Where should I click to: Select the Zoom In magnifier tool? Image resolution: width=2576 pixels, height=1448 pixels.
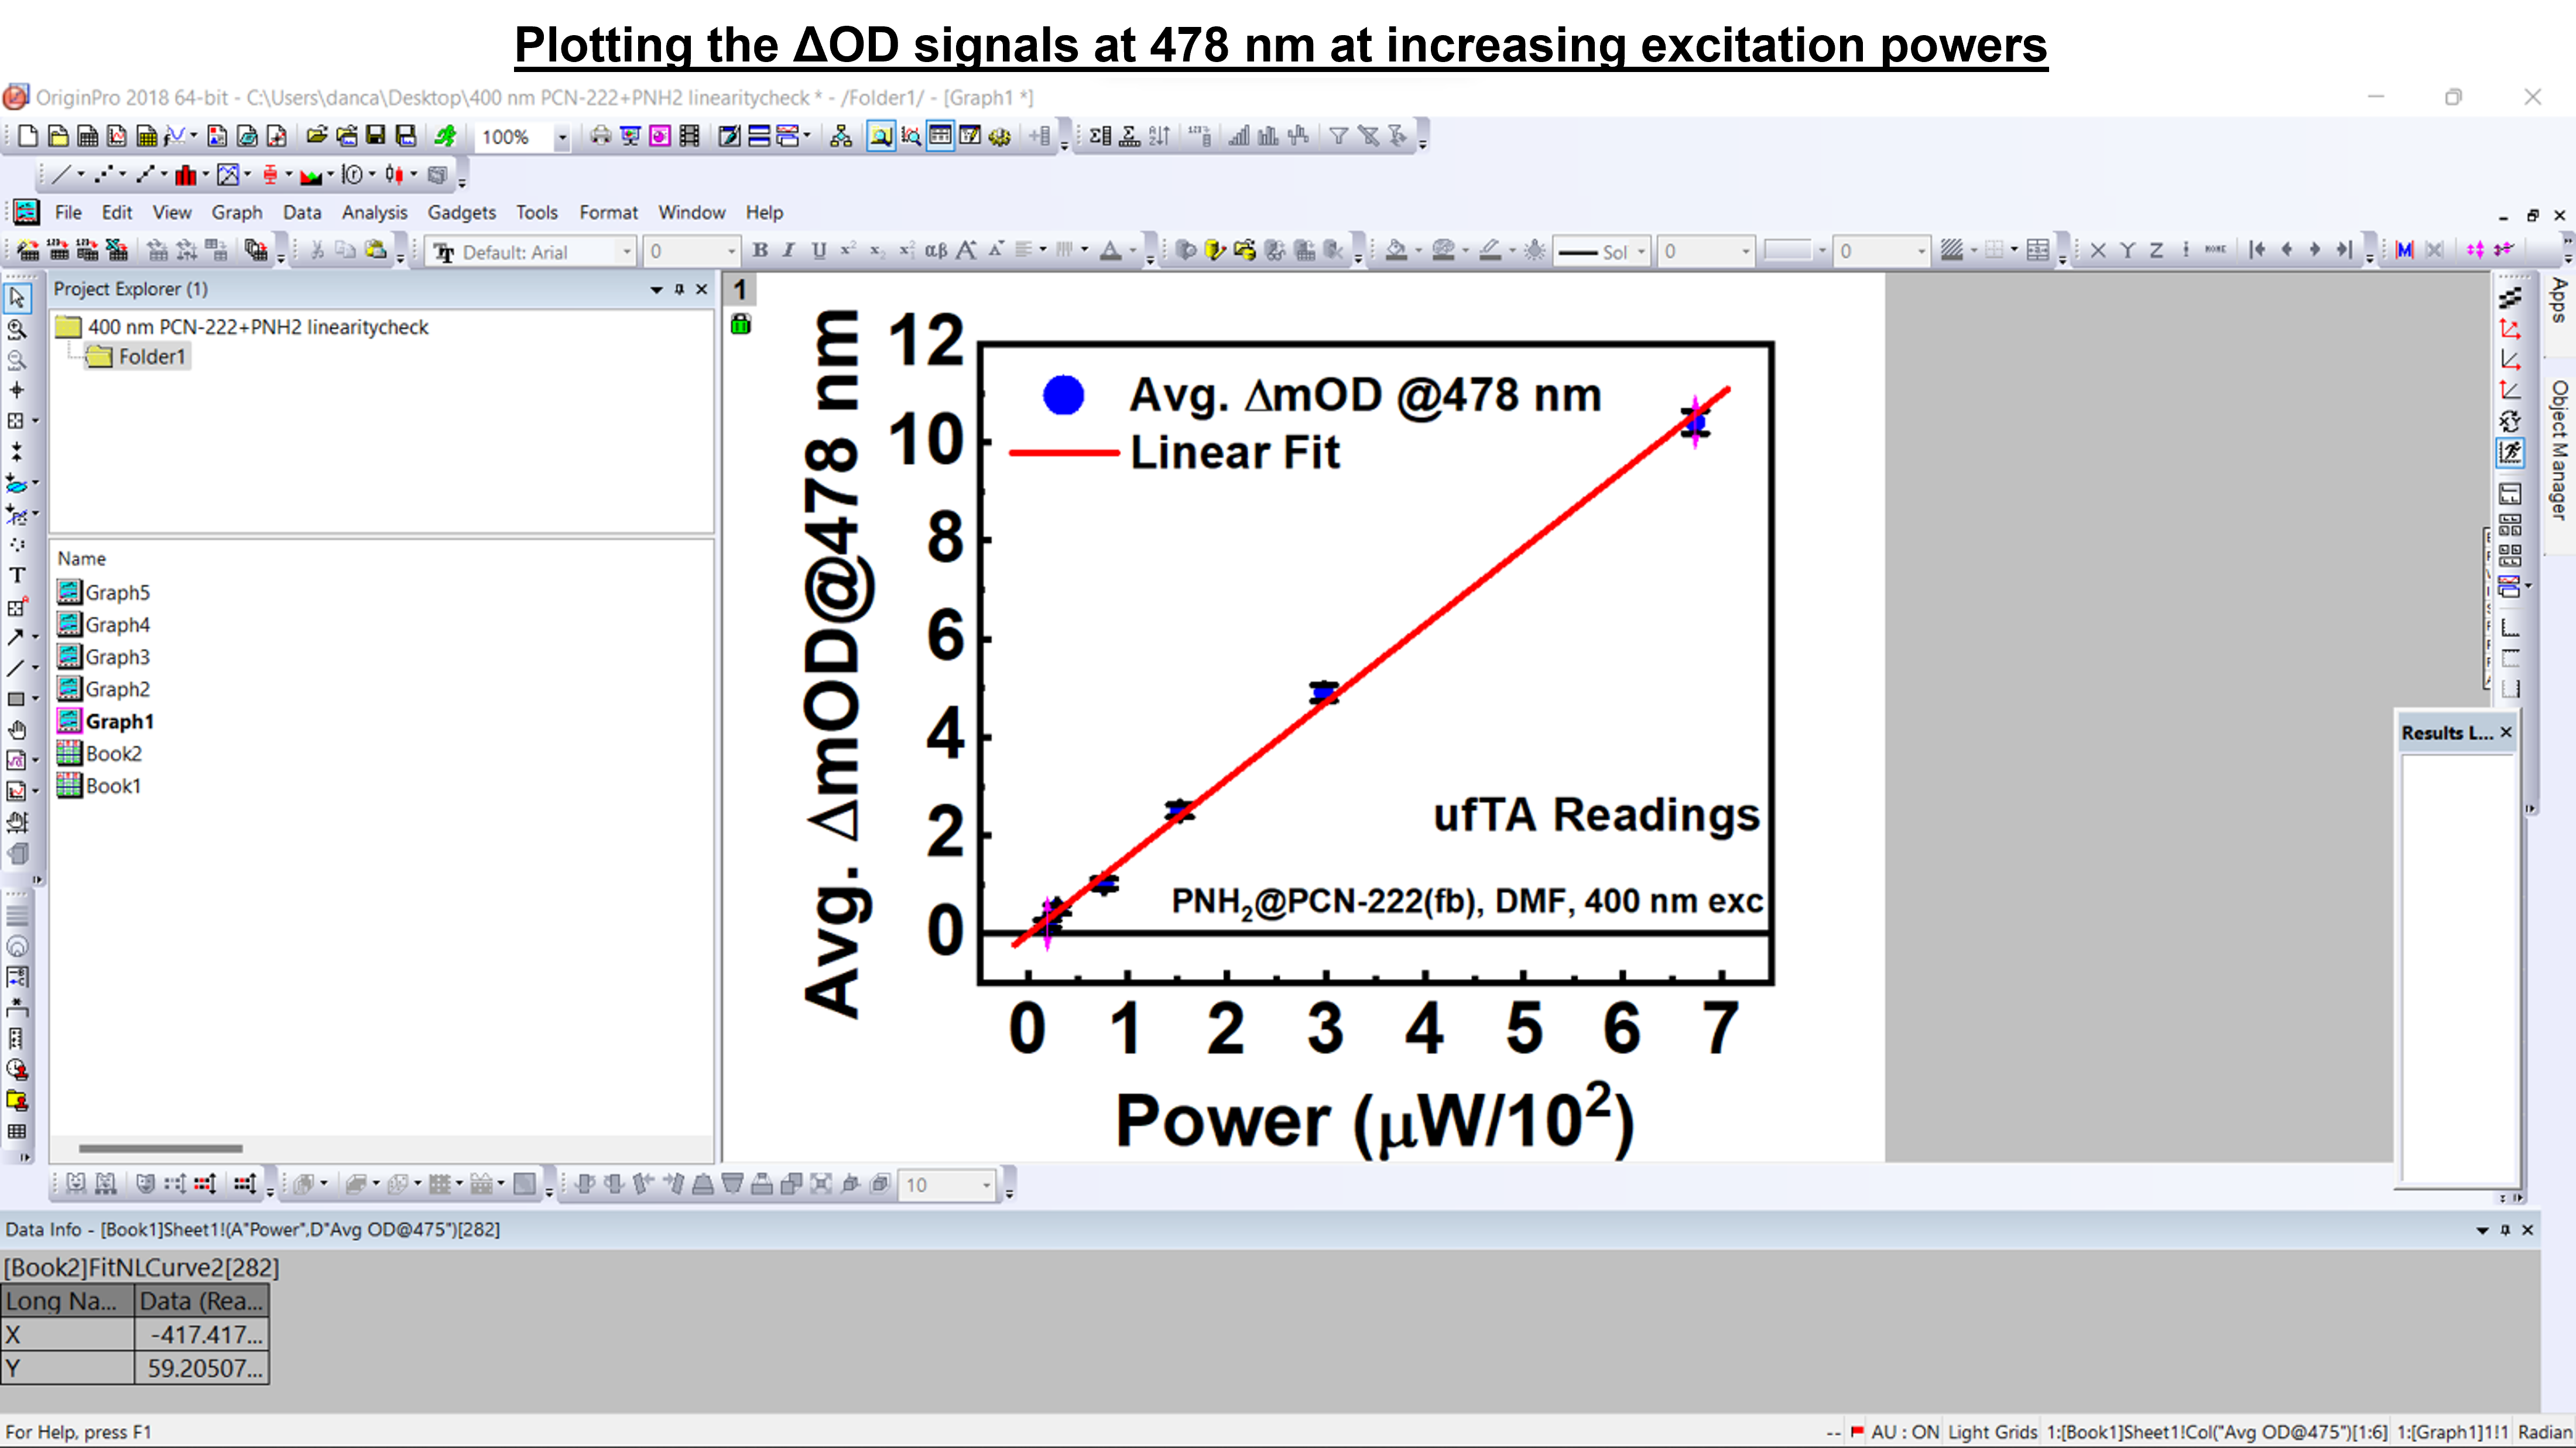click(x=17, y=329)
